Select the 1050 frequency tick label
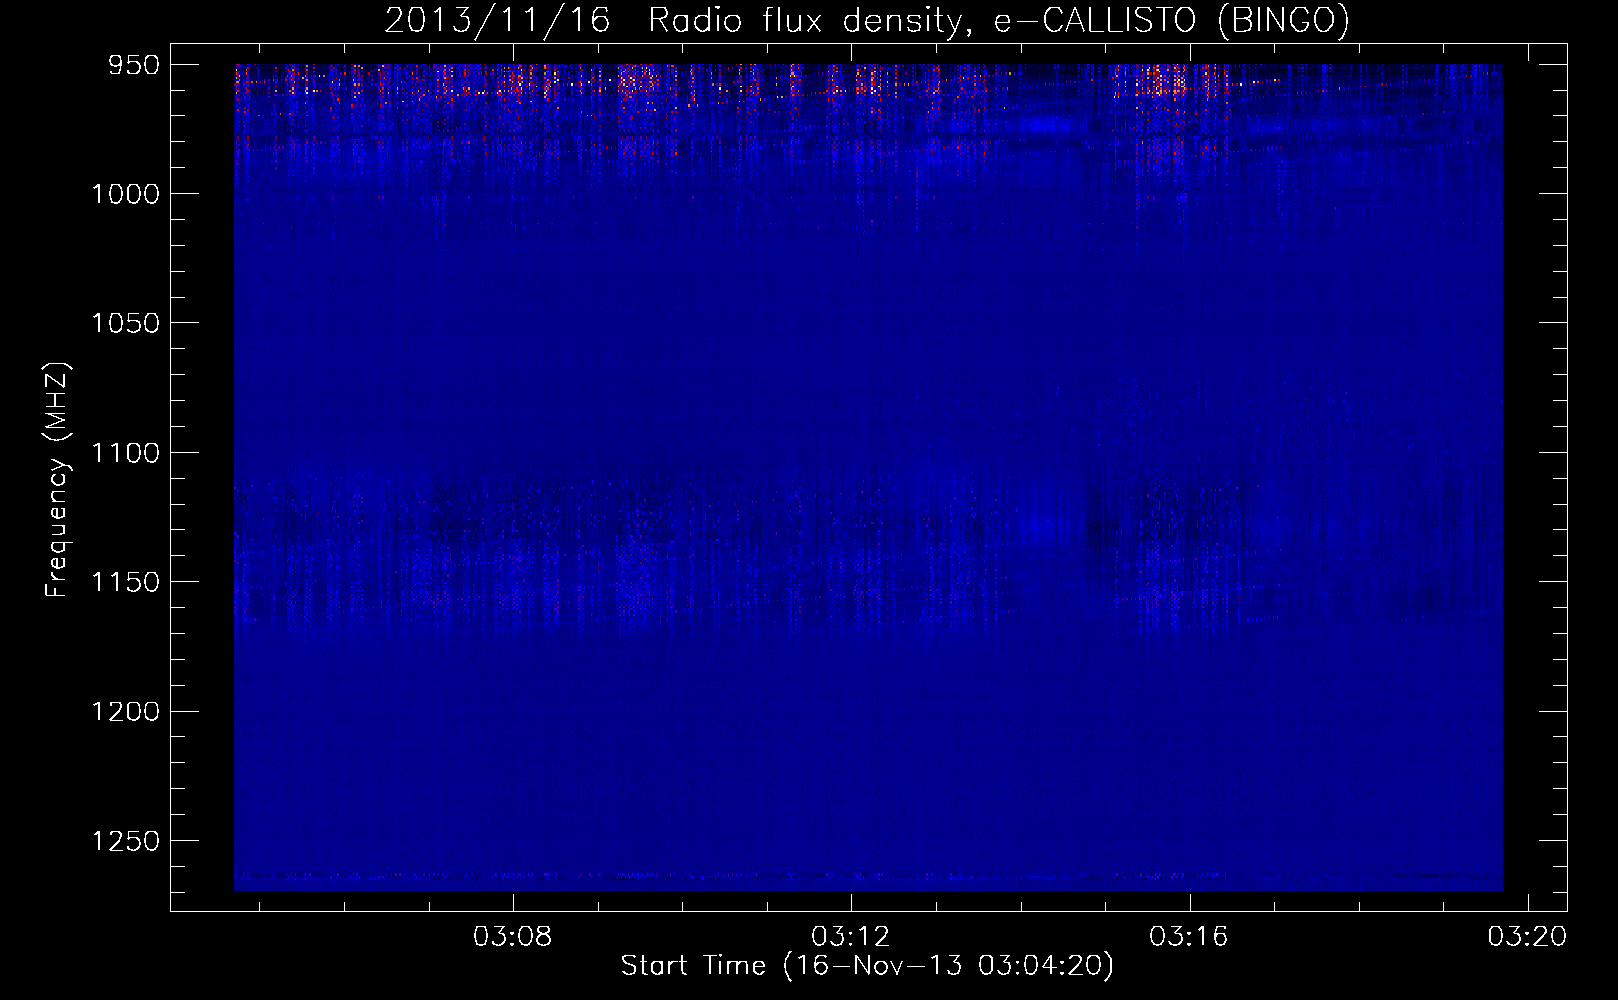 point(125,323)
